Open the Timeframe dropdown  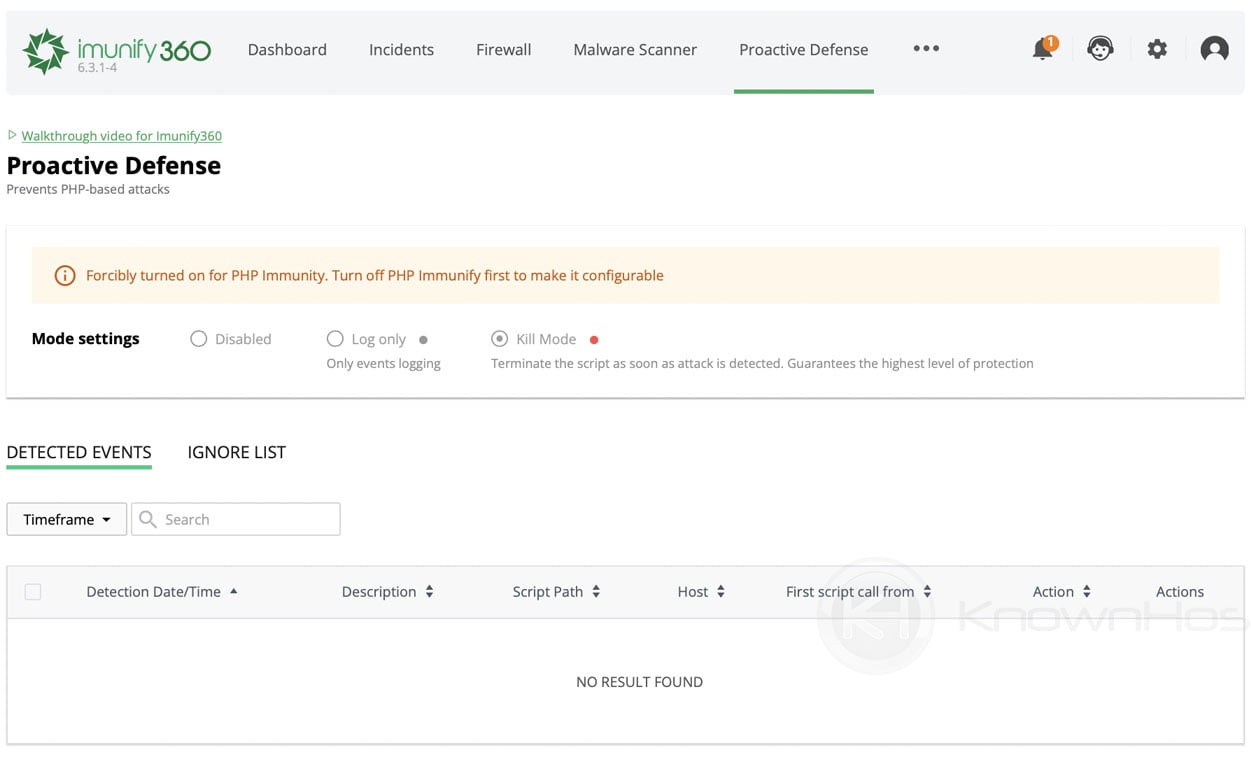66,519
